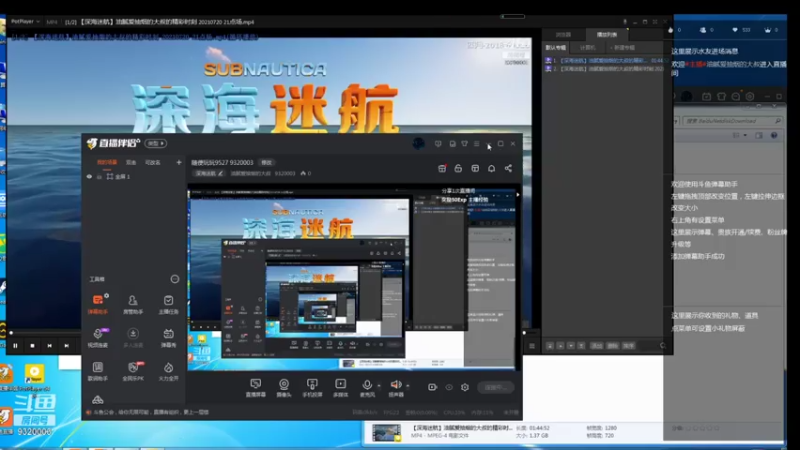
Task: Add 多媒体 multimedia source
Action: (x=340, y=387)
